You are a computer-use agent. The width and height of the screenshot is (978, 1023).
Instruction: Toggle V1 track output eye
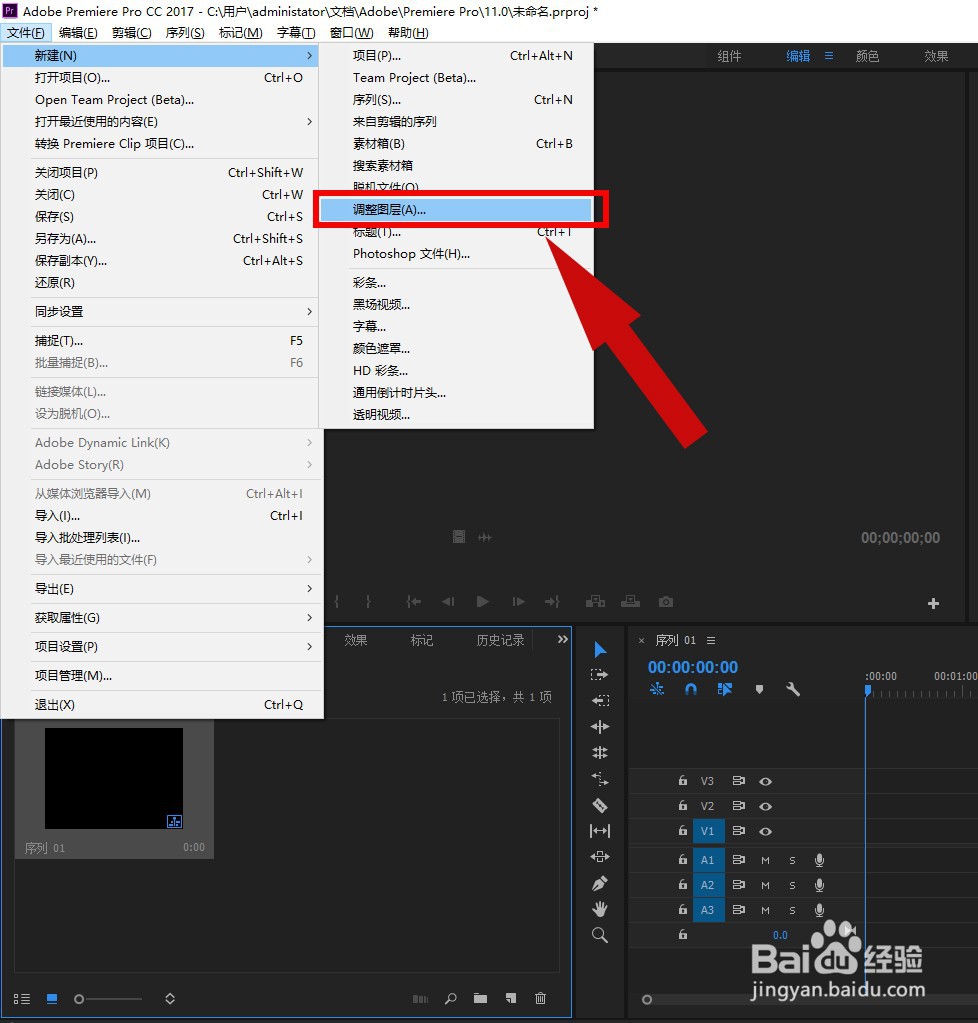[766, 831]
